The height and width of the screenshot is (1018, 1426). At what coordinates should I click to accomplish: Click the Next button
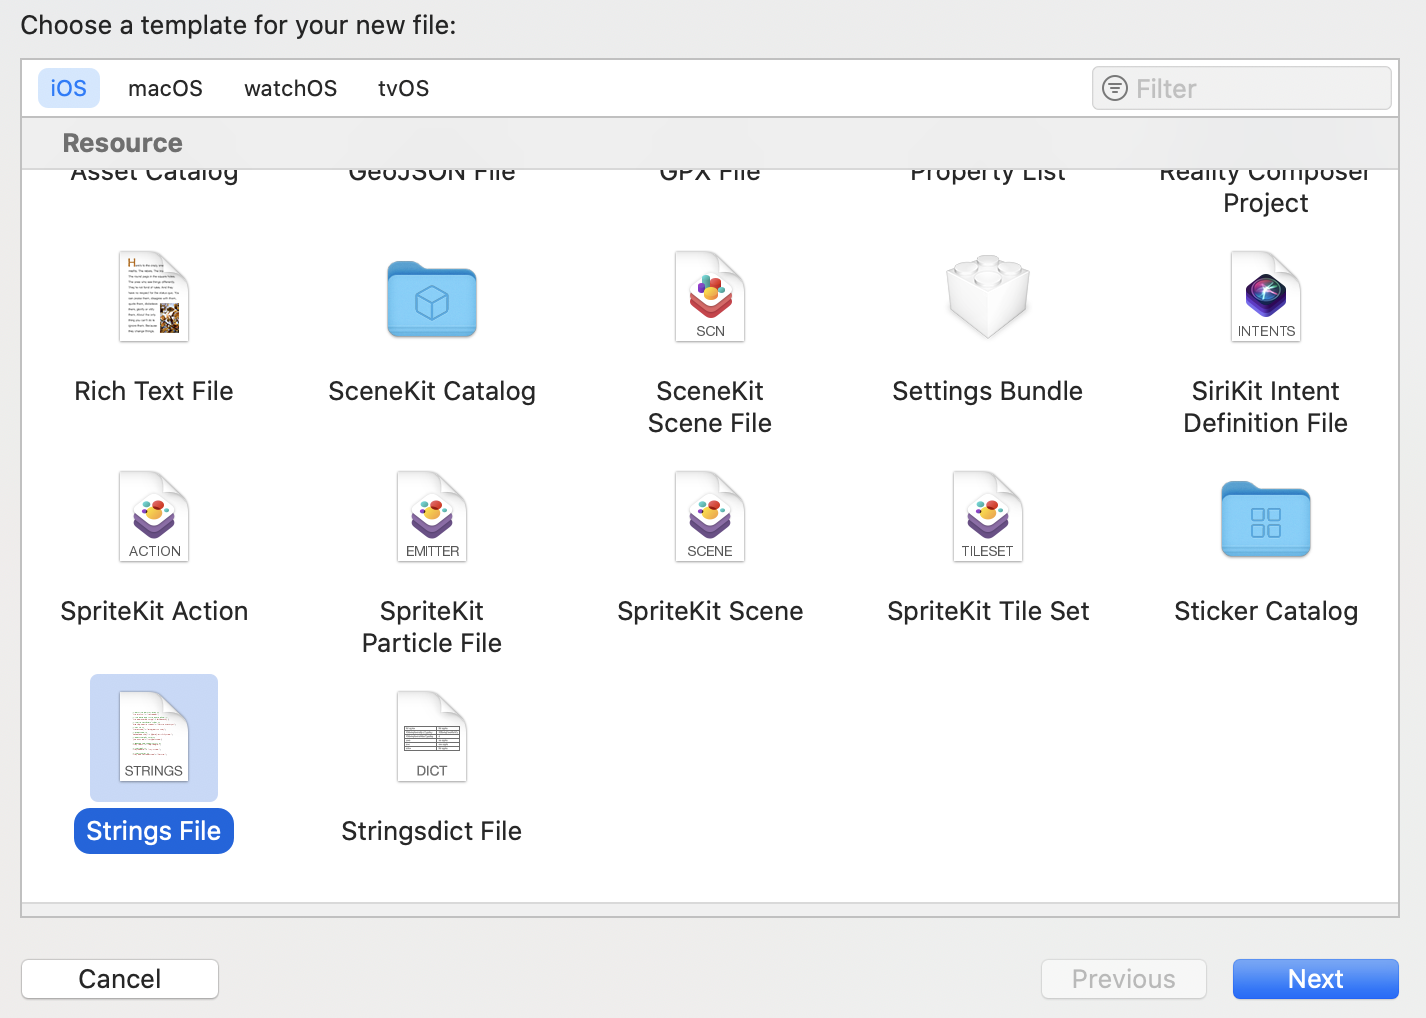click(x=1316, y=979)
